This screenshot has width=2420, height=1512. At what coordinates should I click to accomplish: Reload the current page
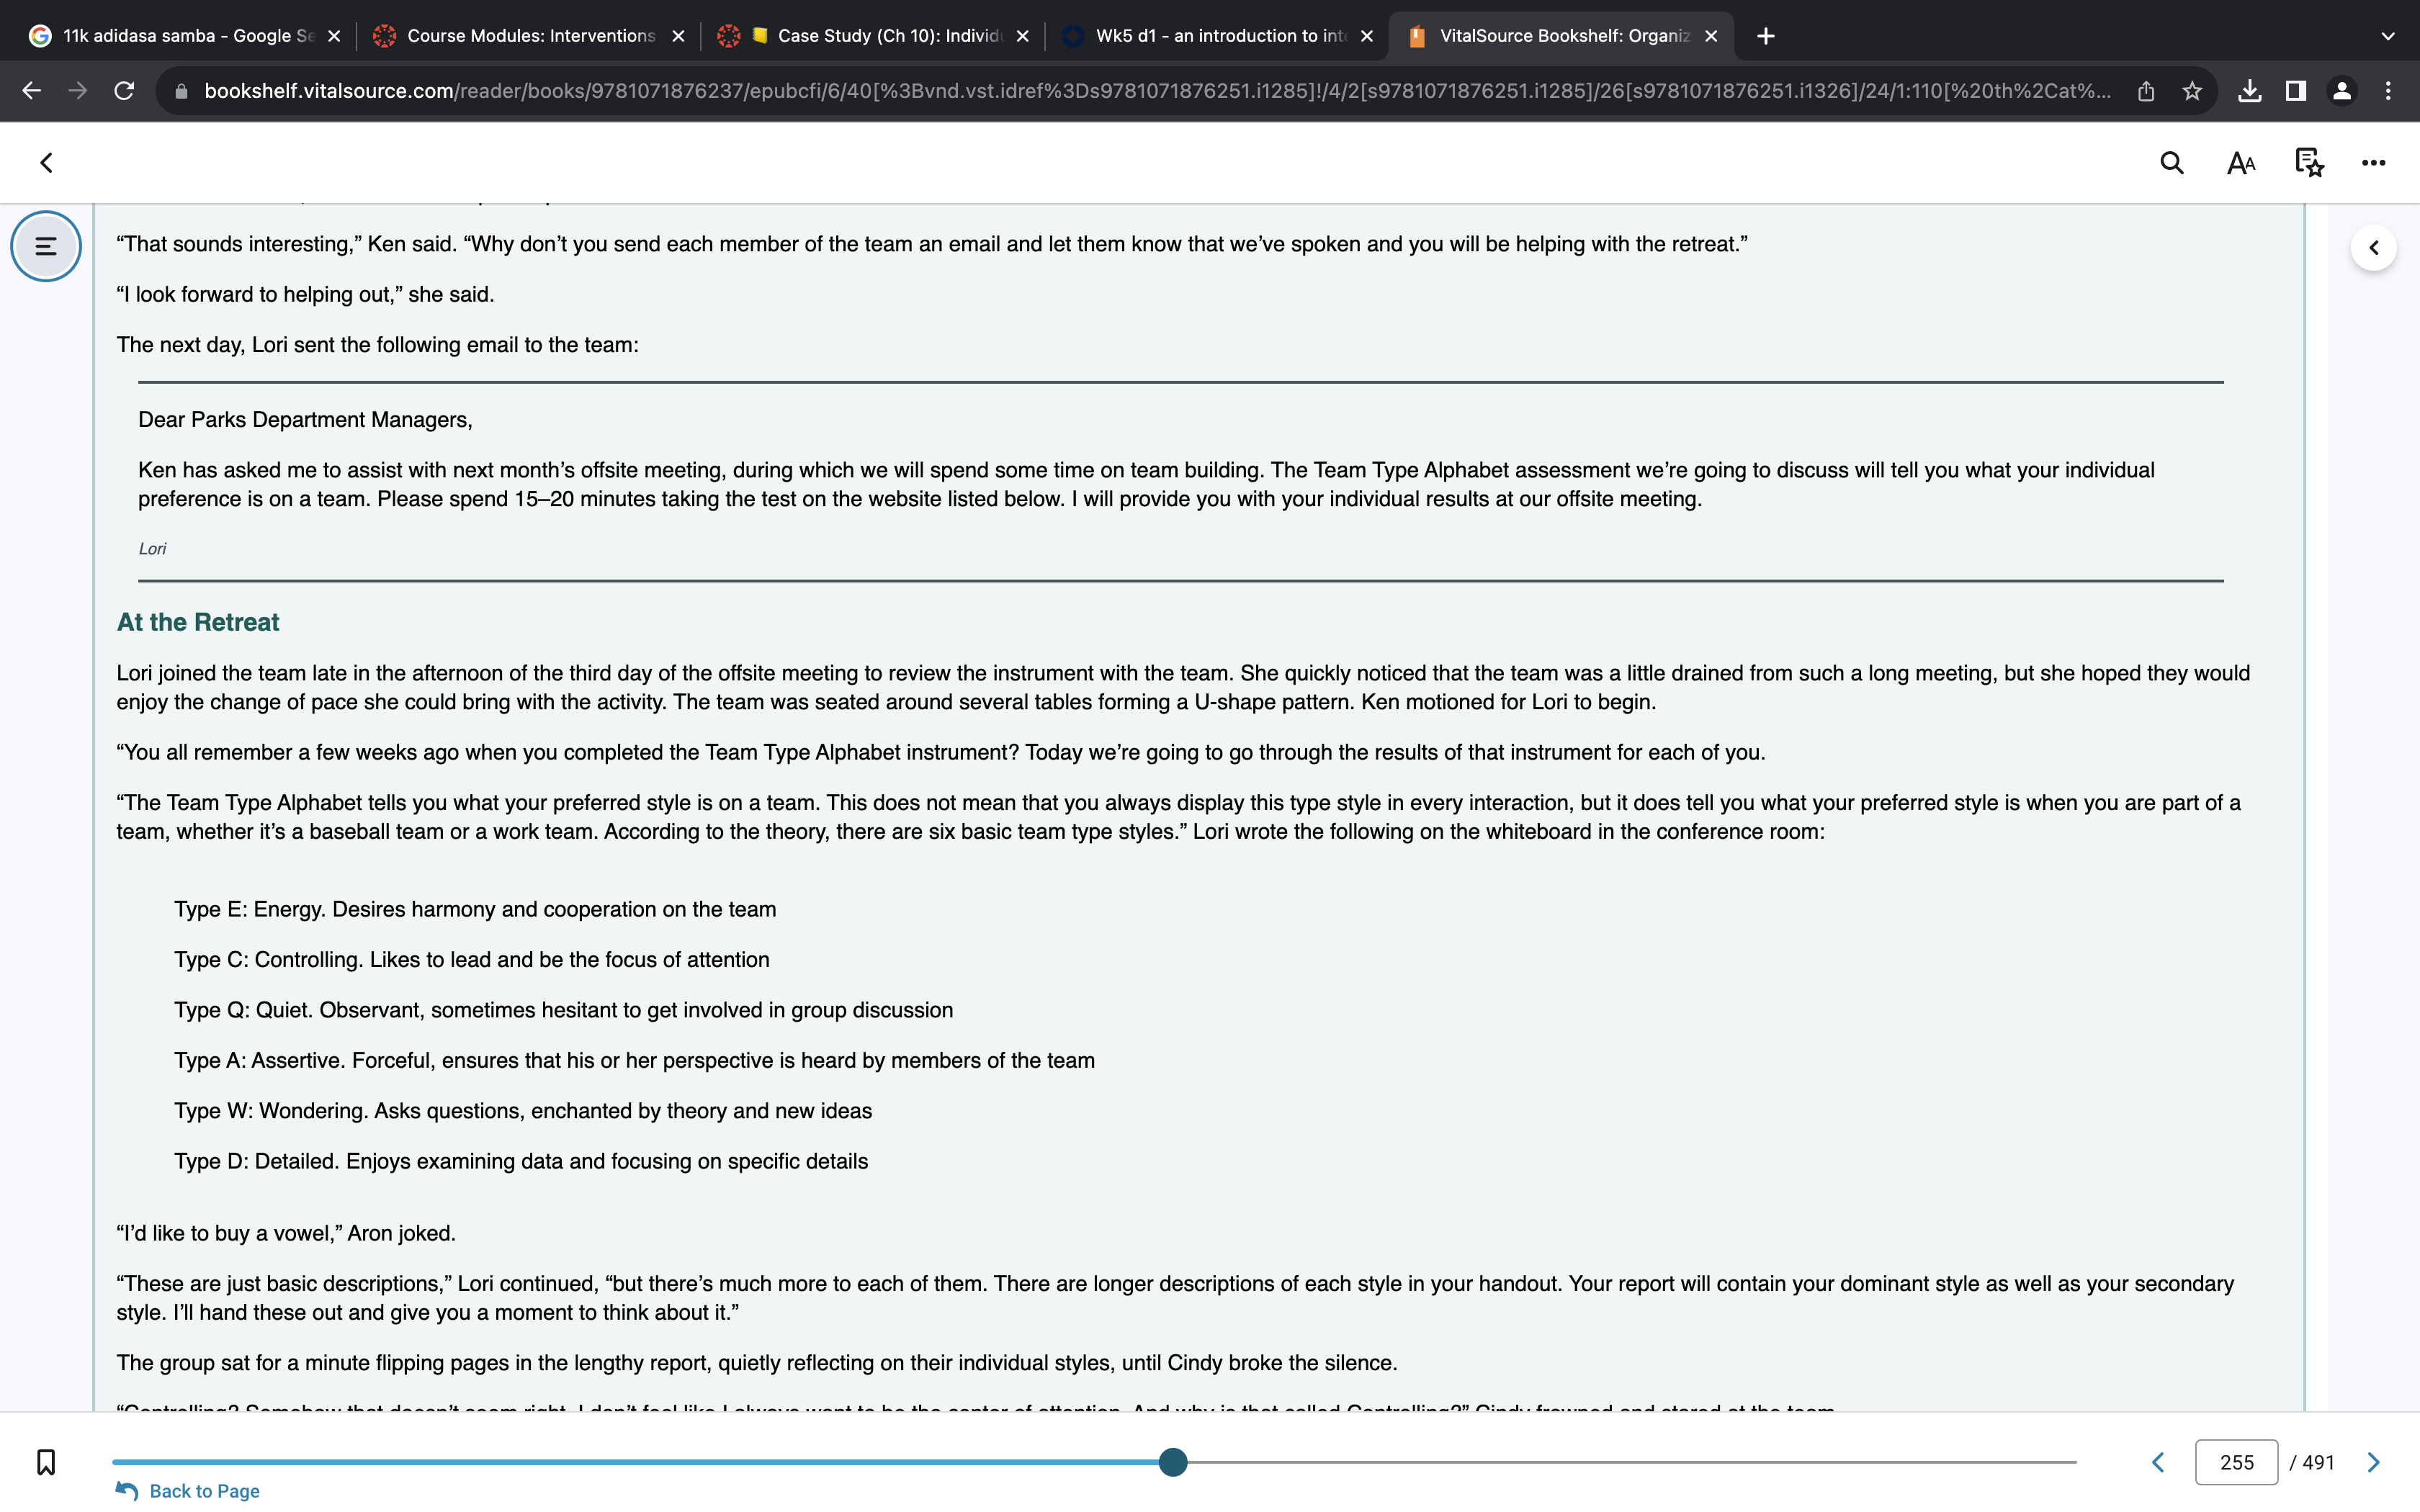coord(124,91)
